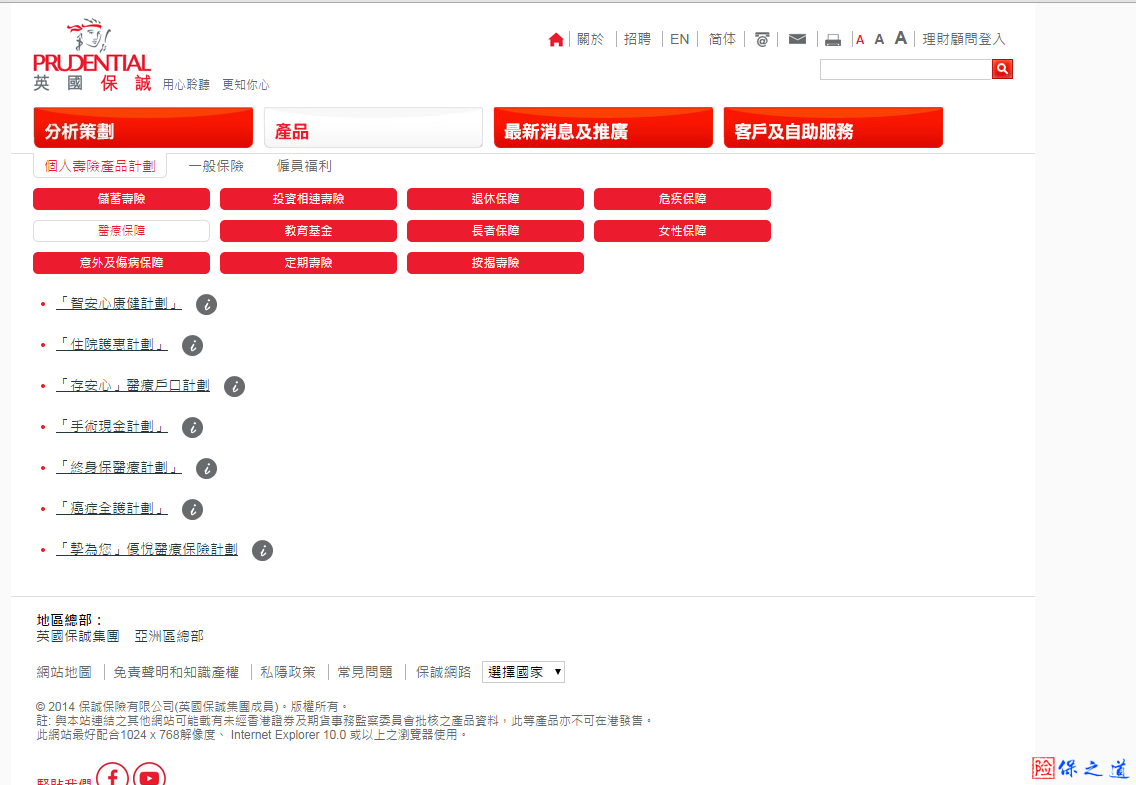
Task: Select the 教育基金 category button
Action: (x=309, y=231)
